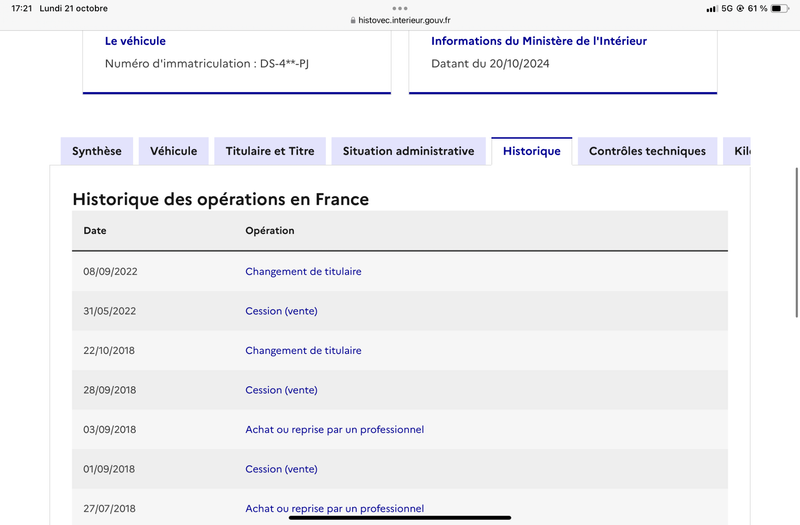Image resolution: width=800 pixels, height=525 pixels.
Task: Click 'Changement de titulaire' dated 22/10/2018
Action: 303,351
